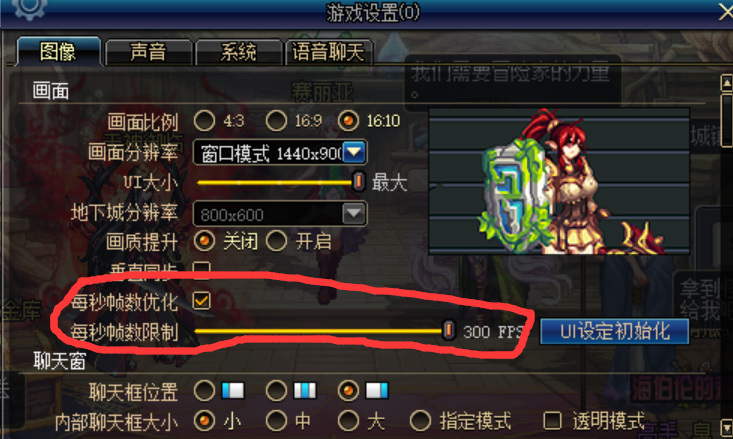The image size is (733, 439).
Task: Click the 每秒帧数限制 slider handle
Action: pos(448,330)
